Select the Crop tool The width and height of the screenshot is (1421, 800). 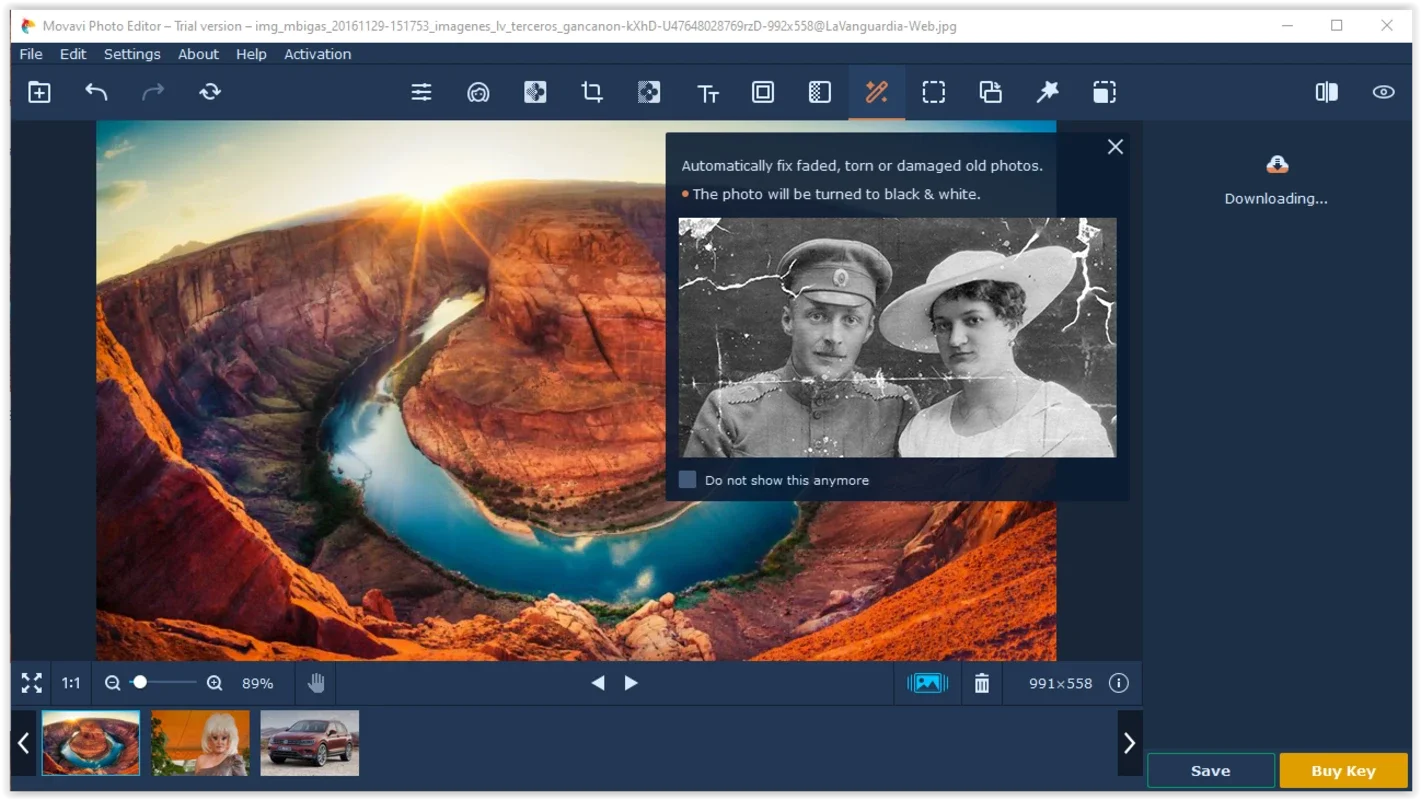(x=592, y=92)
